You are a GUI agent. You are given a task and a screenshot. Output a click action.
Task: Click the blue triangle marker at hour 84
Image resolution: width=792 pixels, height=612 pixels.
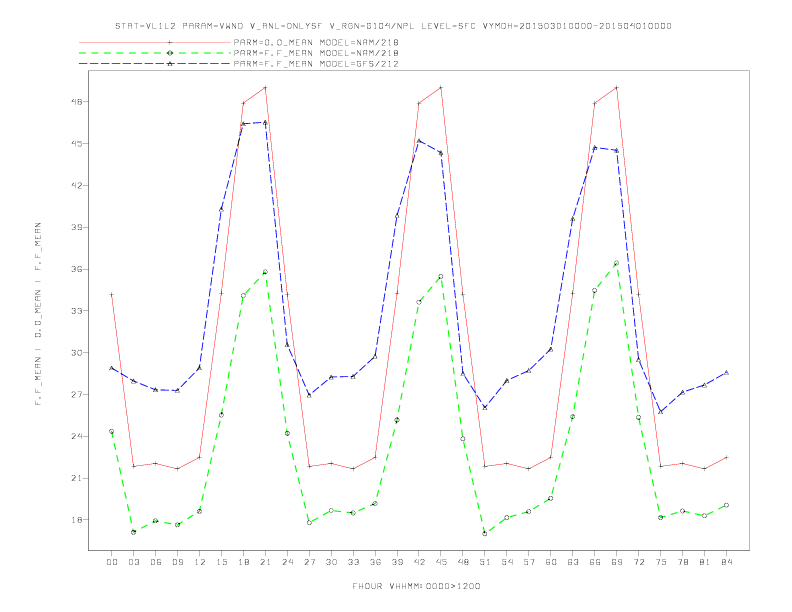tap(726, 373)
